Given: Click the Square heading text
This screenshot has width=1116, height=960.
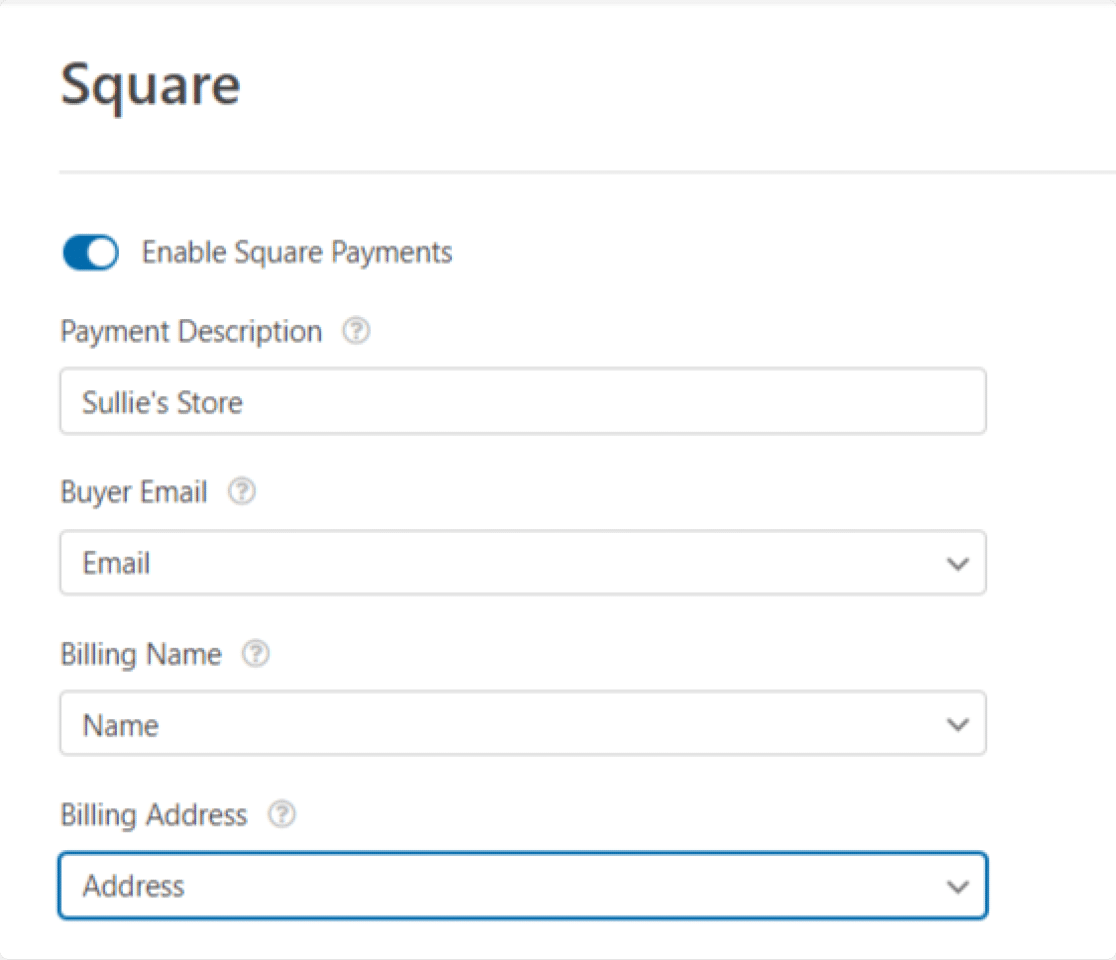Looking at the screenshot, I should pos(151,86).
